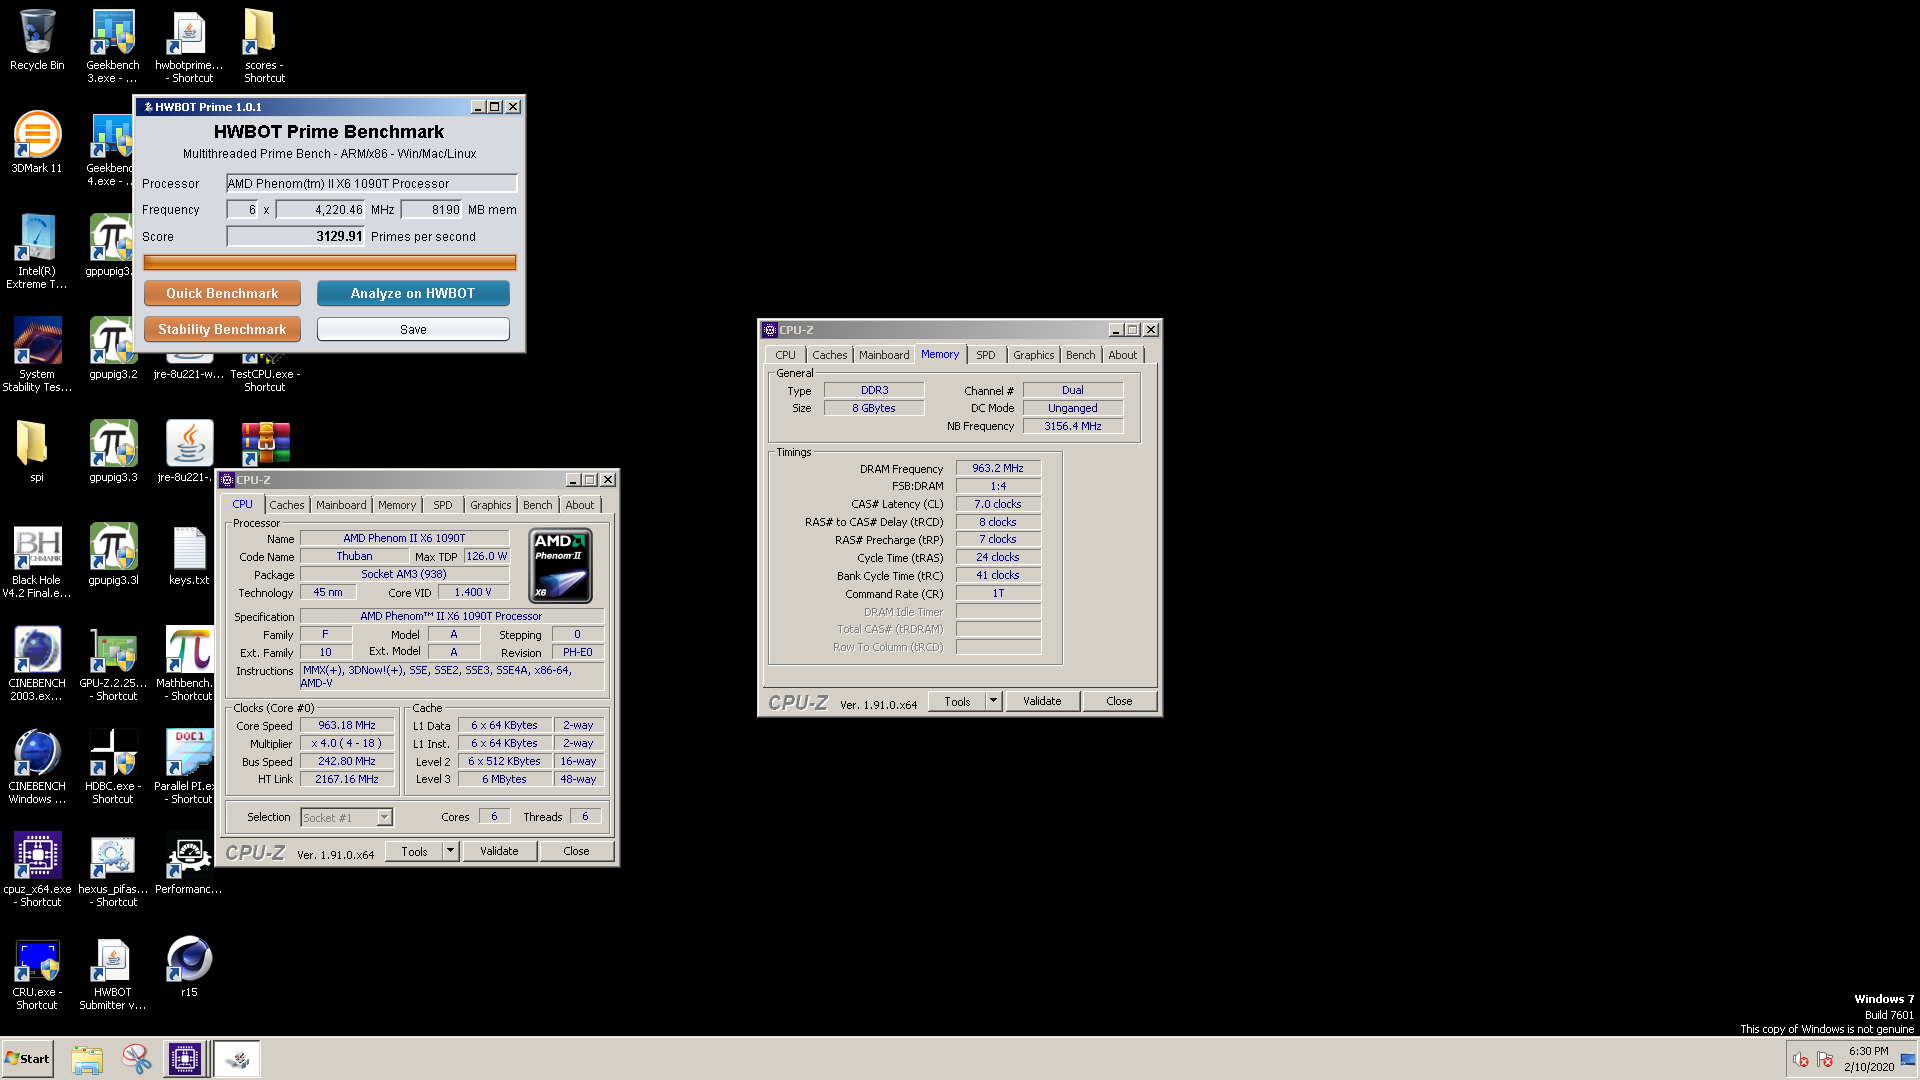Click the Start button
Screen dimensions: 1920x1080
click(x=28, y=1059)
